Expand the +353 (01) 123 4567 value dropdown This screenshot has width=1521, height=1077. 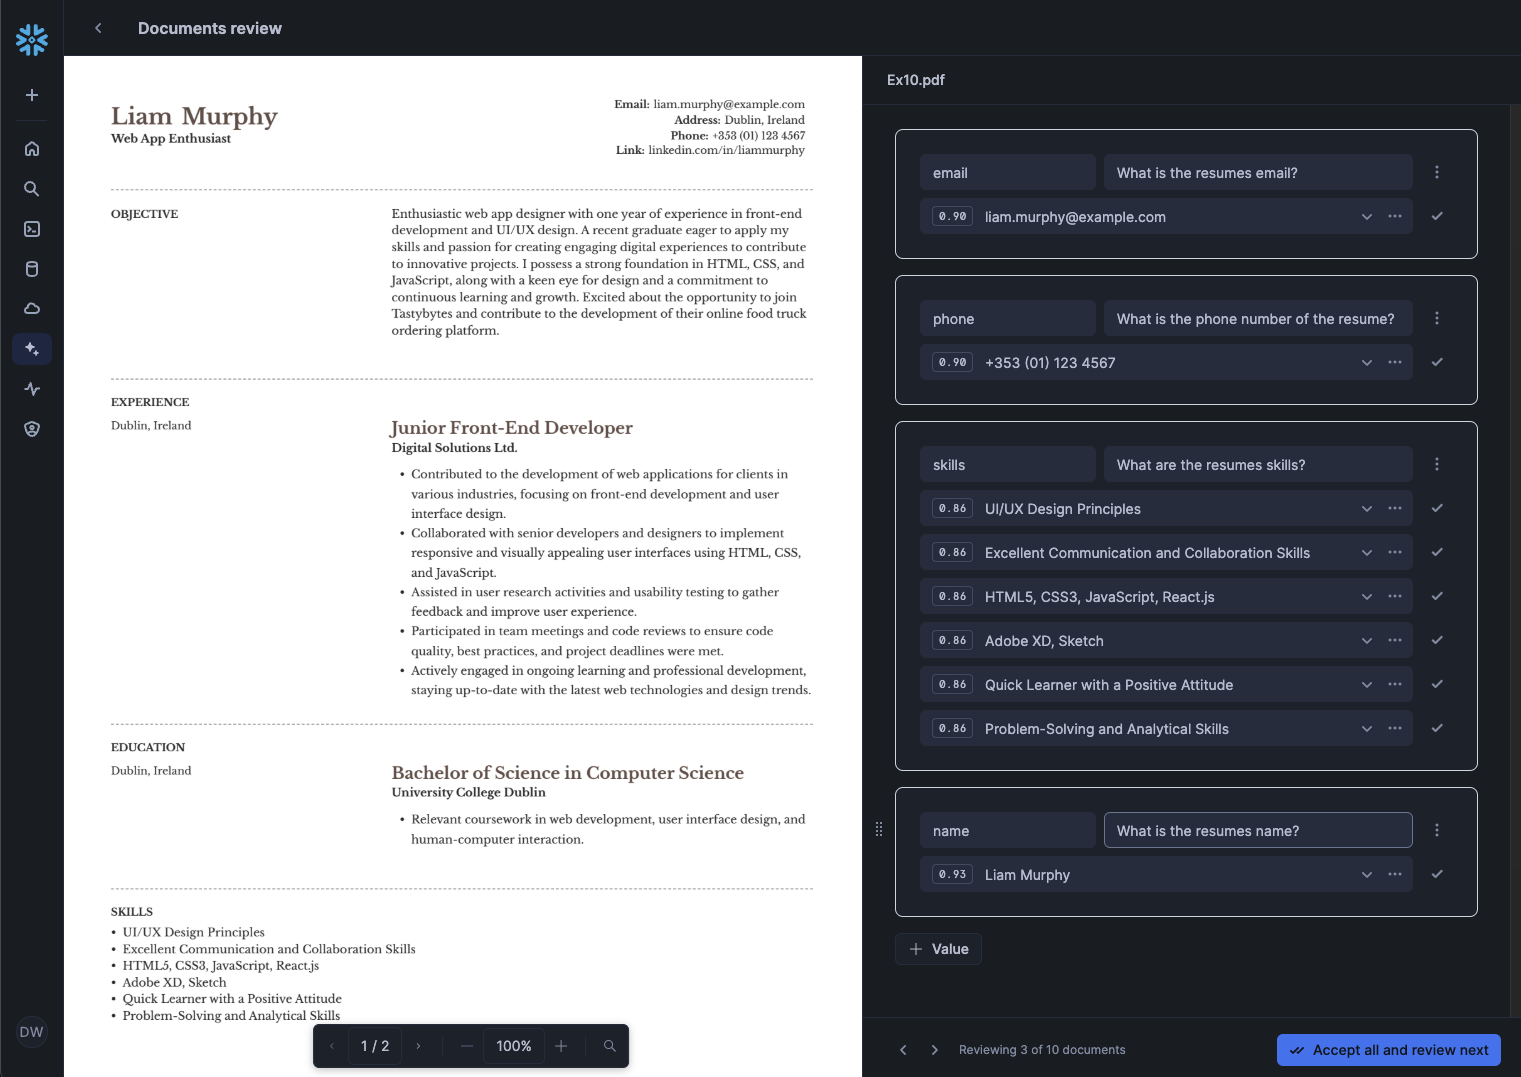point(1366,362)
